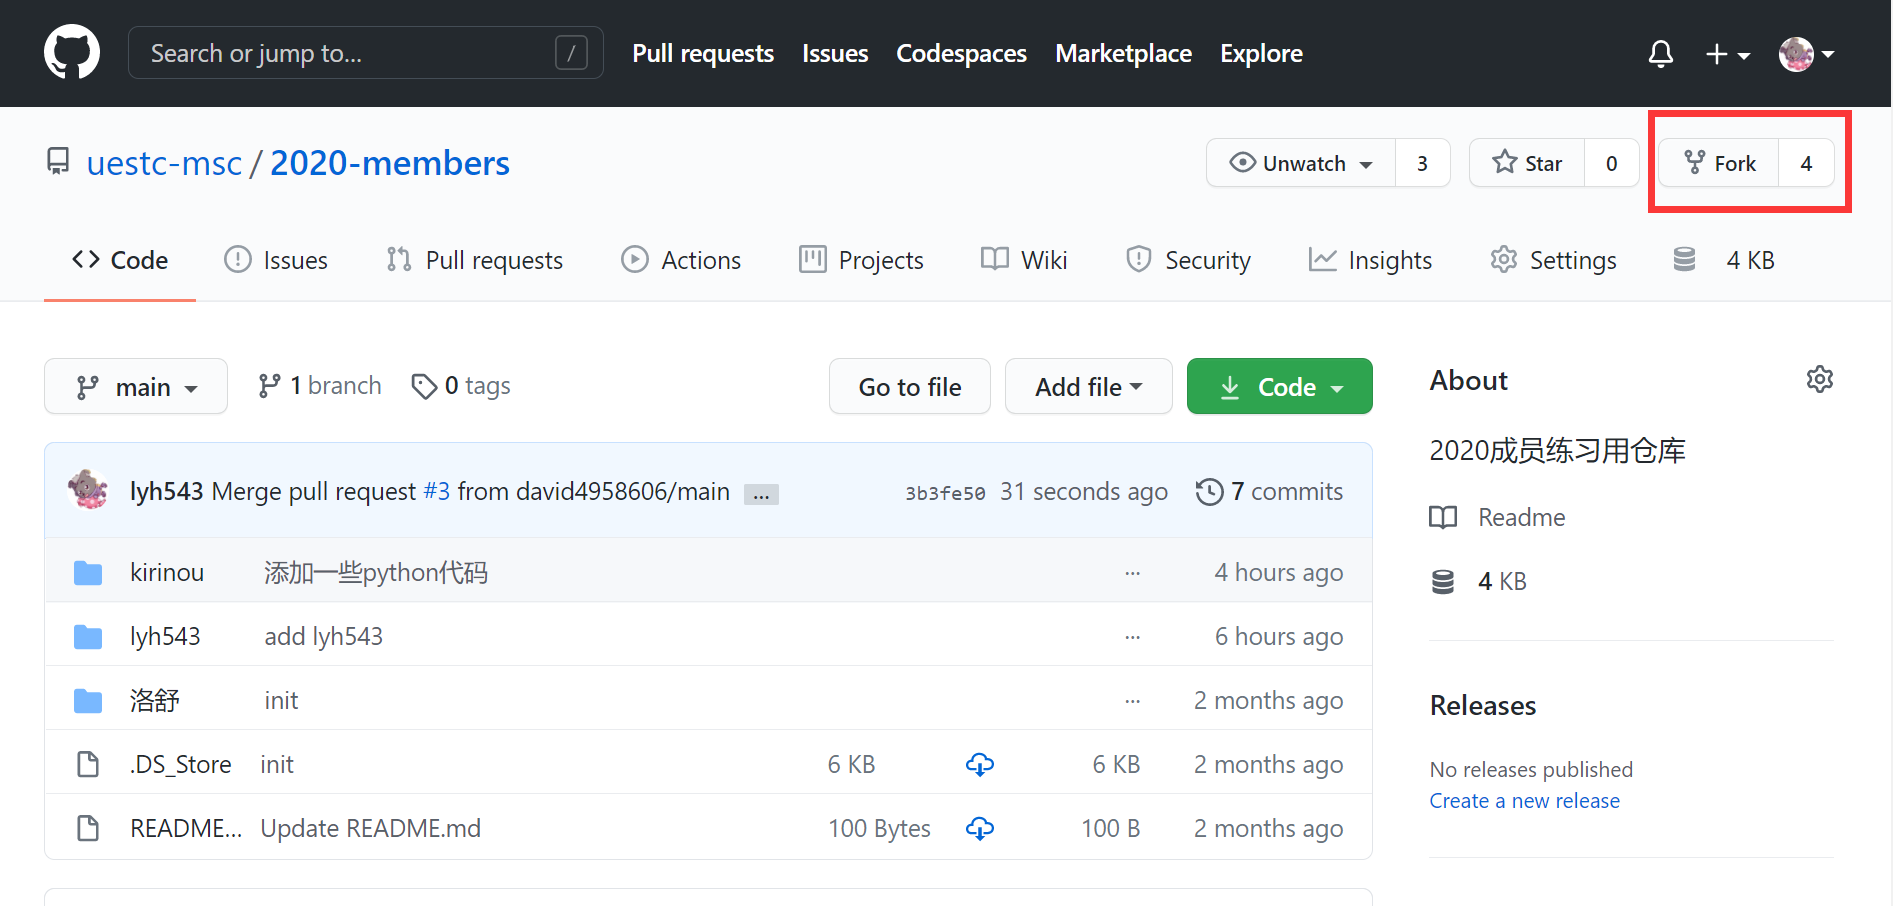Viewport: 1893px width, 906px height.
Task: Click the 100 Bytes size value
Action: (879, 828)
